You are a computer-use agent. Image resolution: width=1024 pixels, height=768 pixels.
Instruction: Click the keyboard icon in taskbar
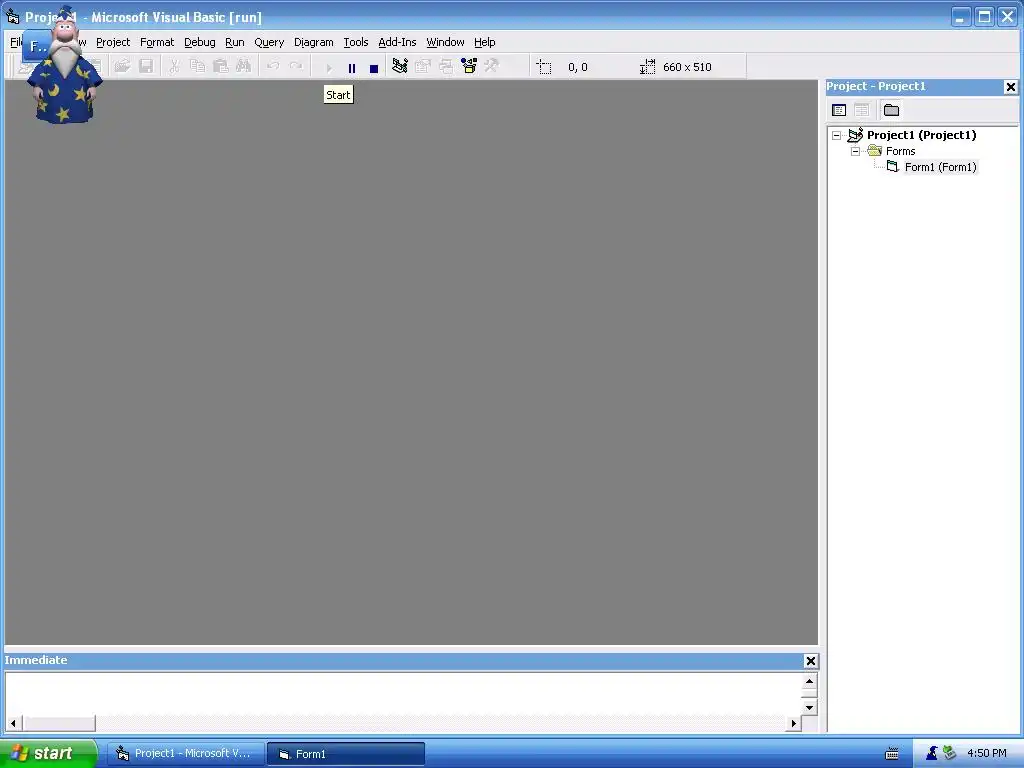[891, 754]
